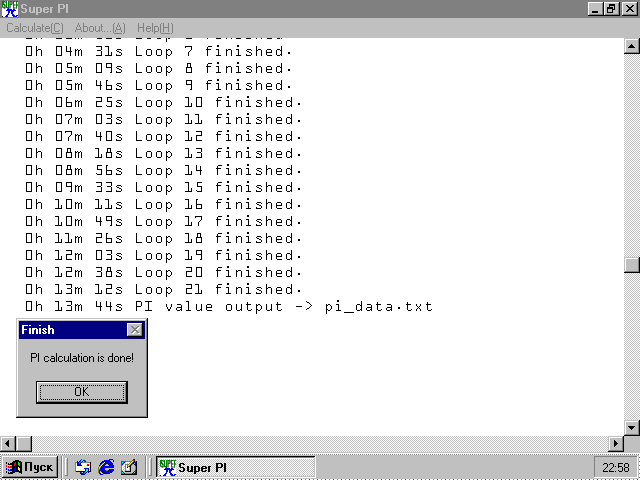The width and height of the screenshot is (640, 480).
Task: Click the 'PI calculation is done!' message
Action: (x=82, y=358)
